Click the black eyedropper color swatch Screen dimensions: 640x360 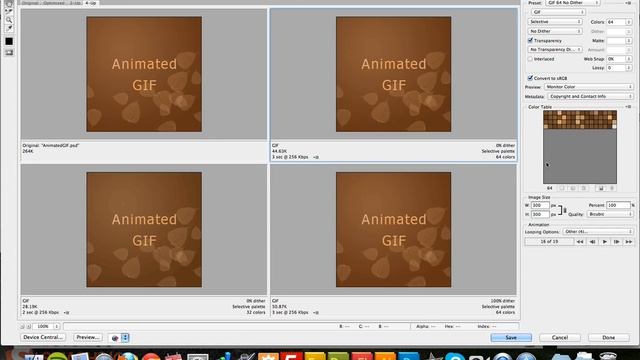coord(9,41)
